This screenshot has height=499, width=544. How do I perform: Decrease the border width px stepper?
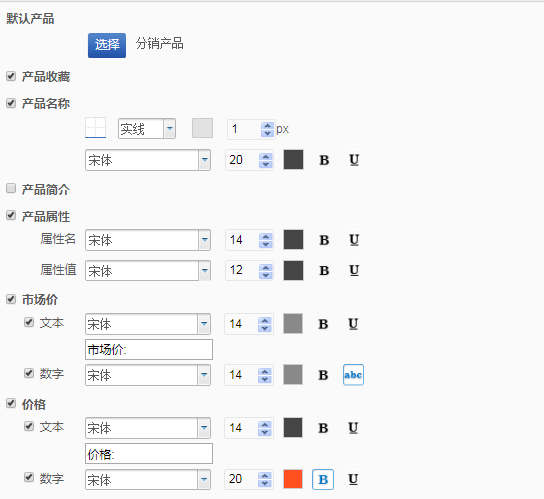pos(267,133)
